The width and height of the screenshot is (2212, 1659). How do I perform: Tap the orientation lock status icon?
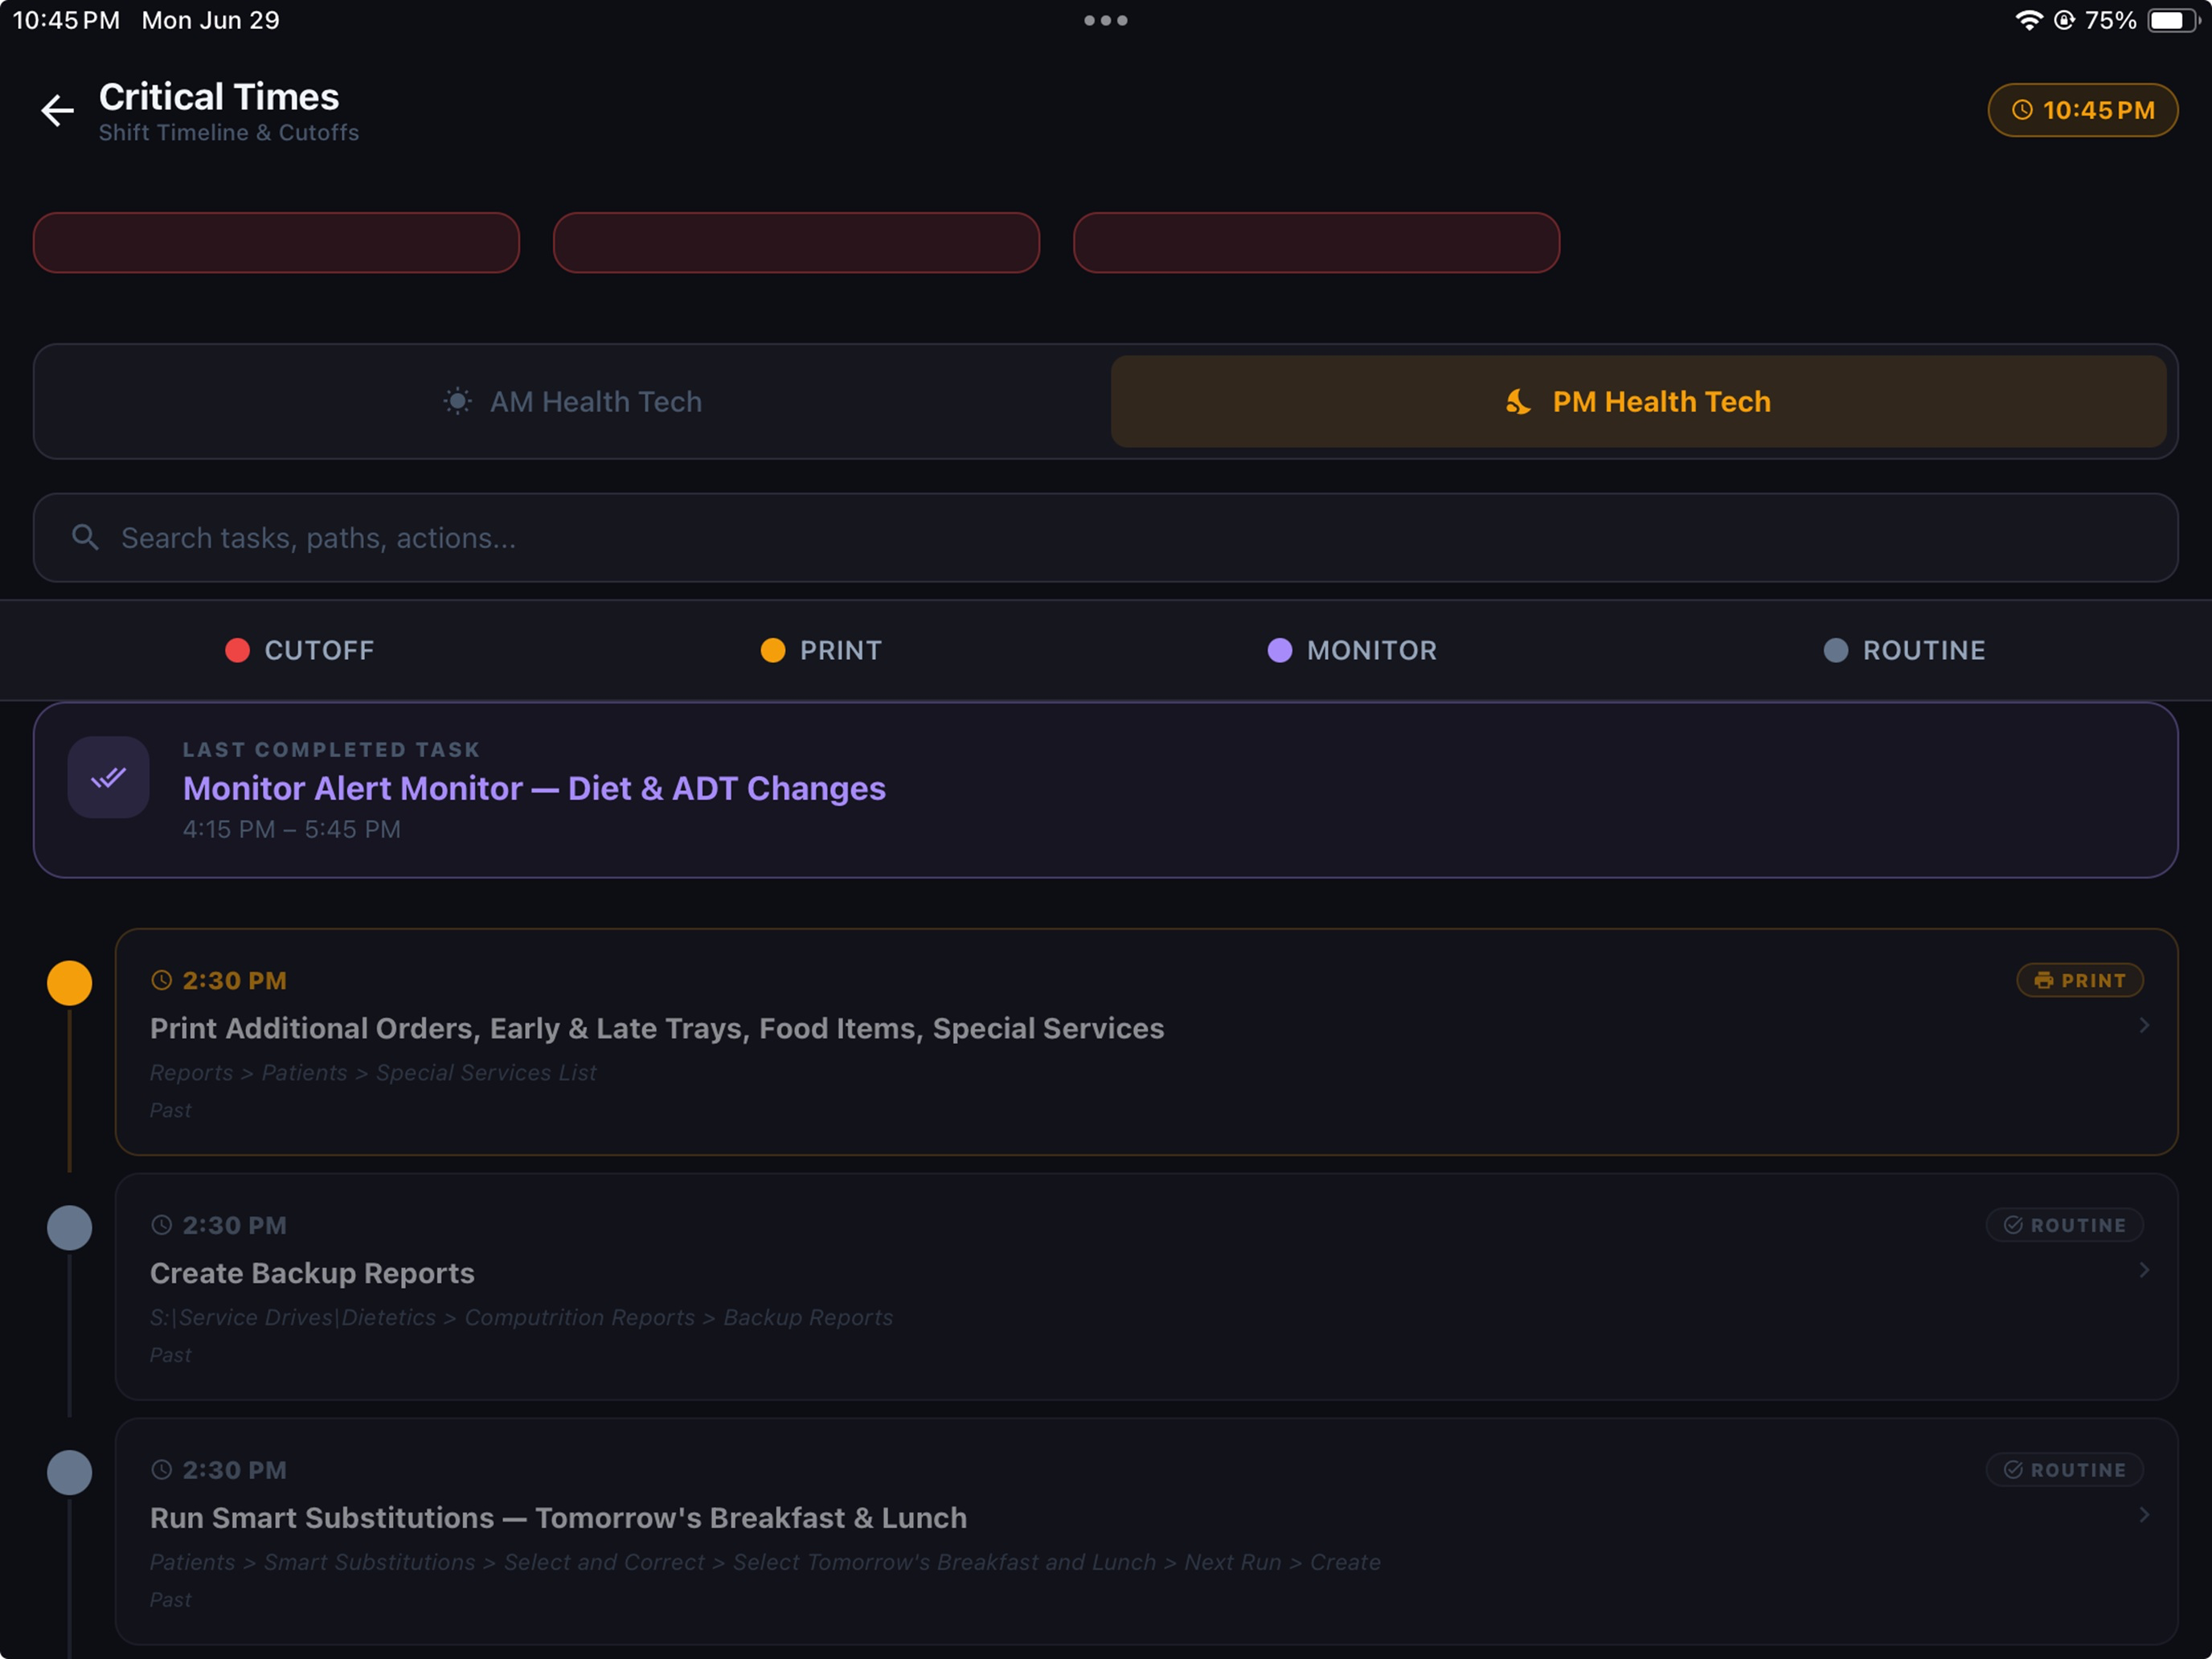[x=2064, y=20]
